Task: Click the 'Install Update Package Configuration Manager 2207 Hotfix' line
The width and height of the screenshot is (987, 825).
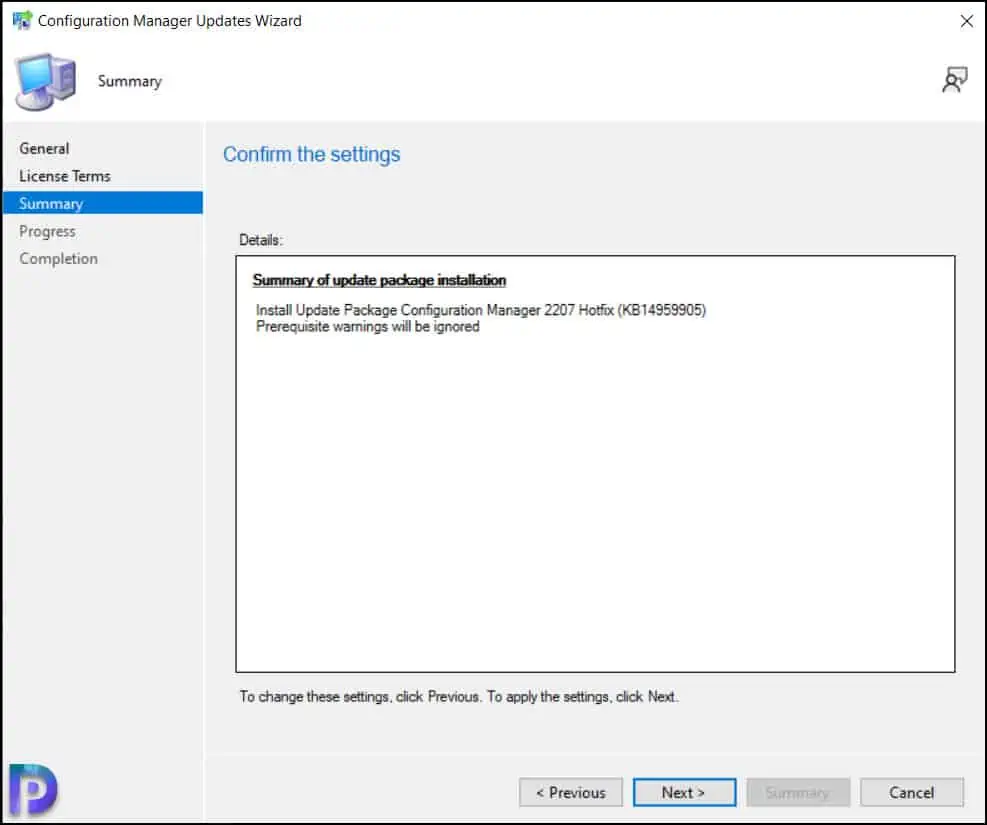Action: 481,310
